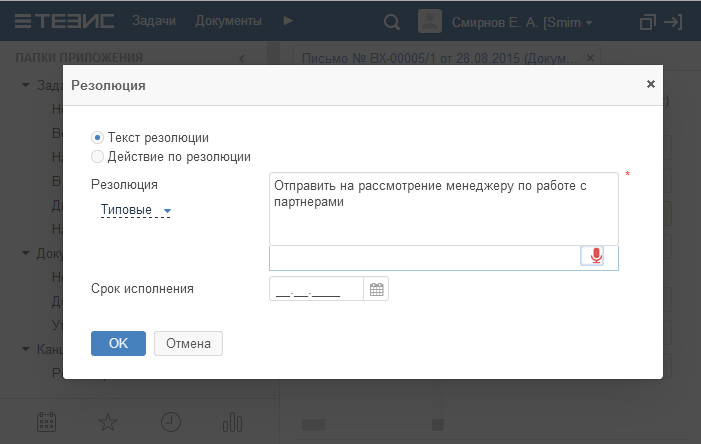Open history clock icon

[171, 421]
